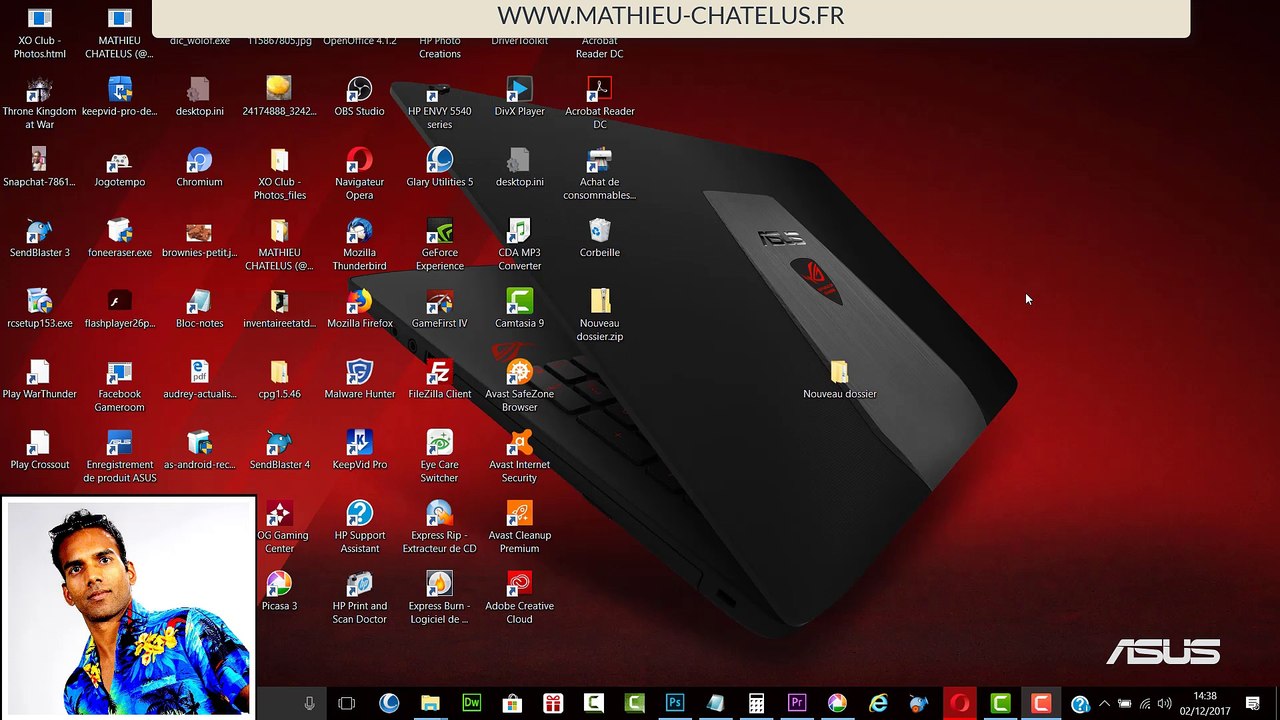This screenshot has width=1280, height=720.
Task: Select the KeepVid Pro icon
Action: [x=359, y=451]
